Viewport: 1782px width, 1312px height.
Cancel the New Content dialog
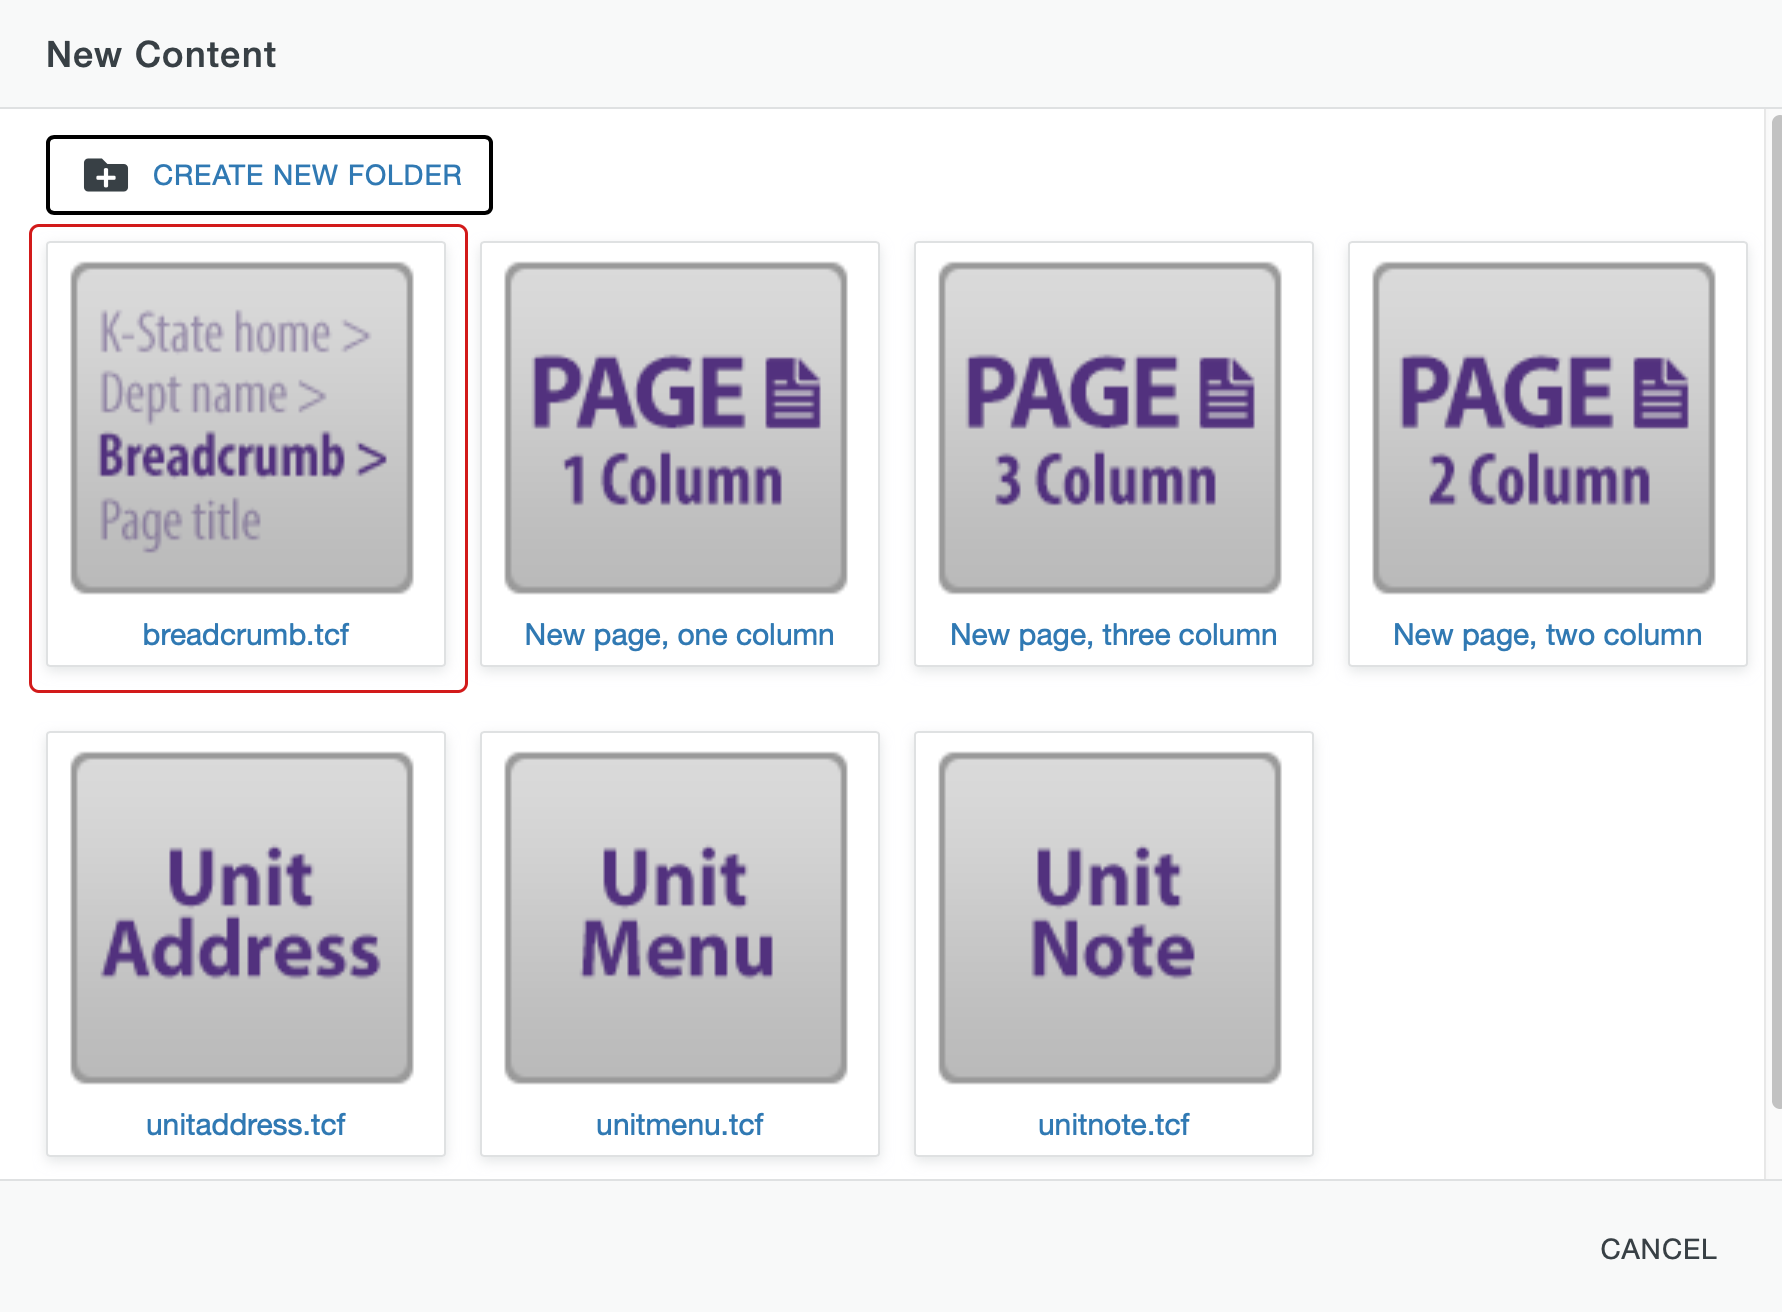[x=1658, y=1249]
